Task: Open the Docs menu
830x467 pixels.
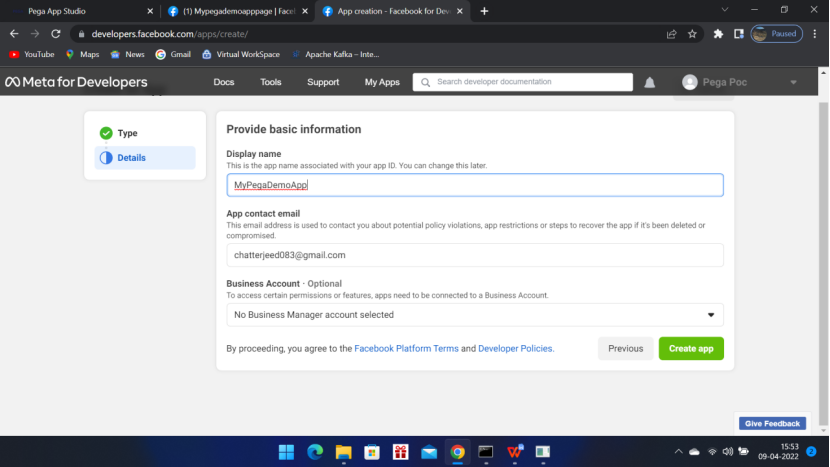Action: tap(224, 82)
